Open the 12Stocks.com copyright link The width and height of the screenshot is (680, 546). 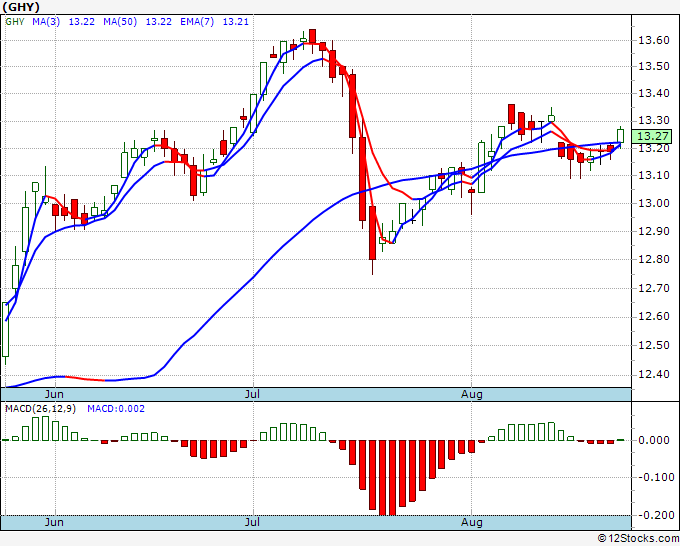639,539
